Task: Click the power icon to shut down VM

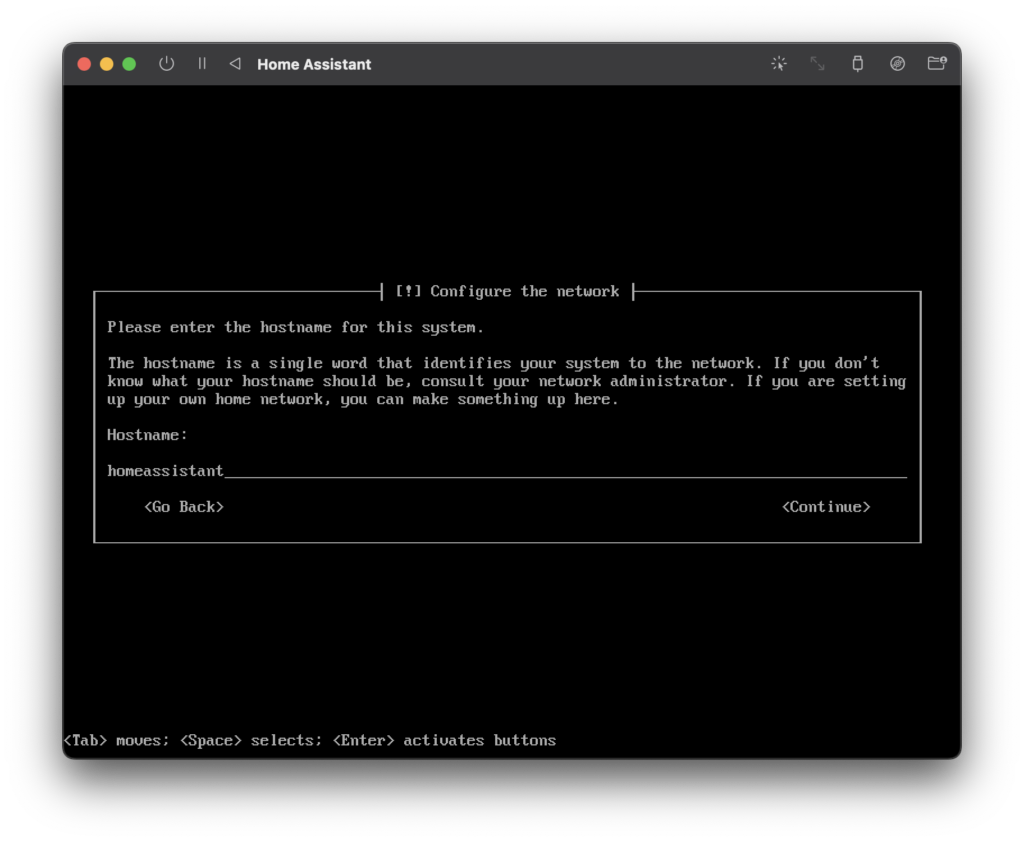Action: 167,64
